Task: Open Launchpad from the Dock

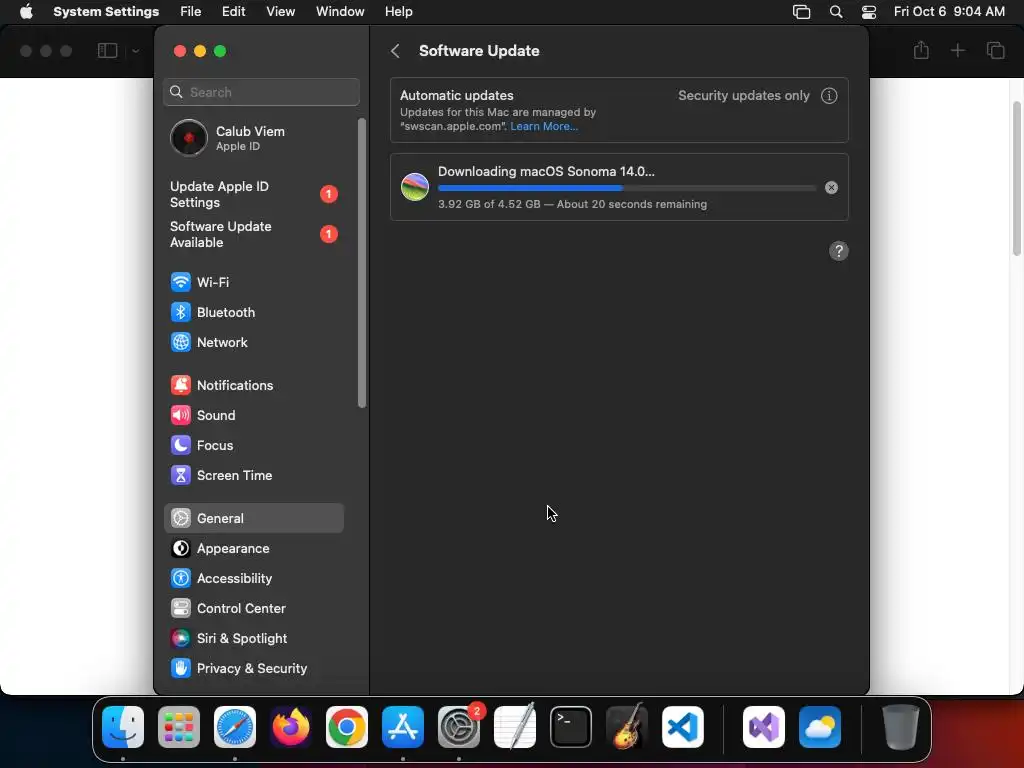Action: pos(179,727)
